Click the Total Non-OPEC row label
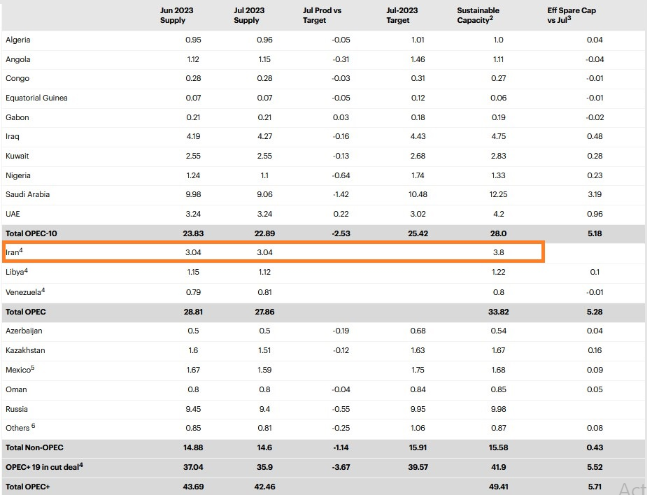 (37, 447)
